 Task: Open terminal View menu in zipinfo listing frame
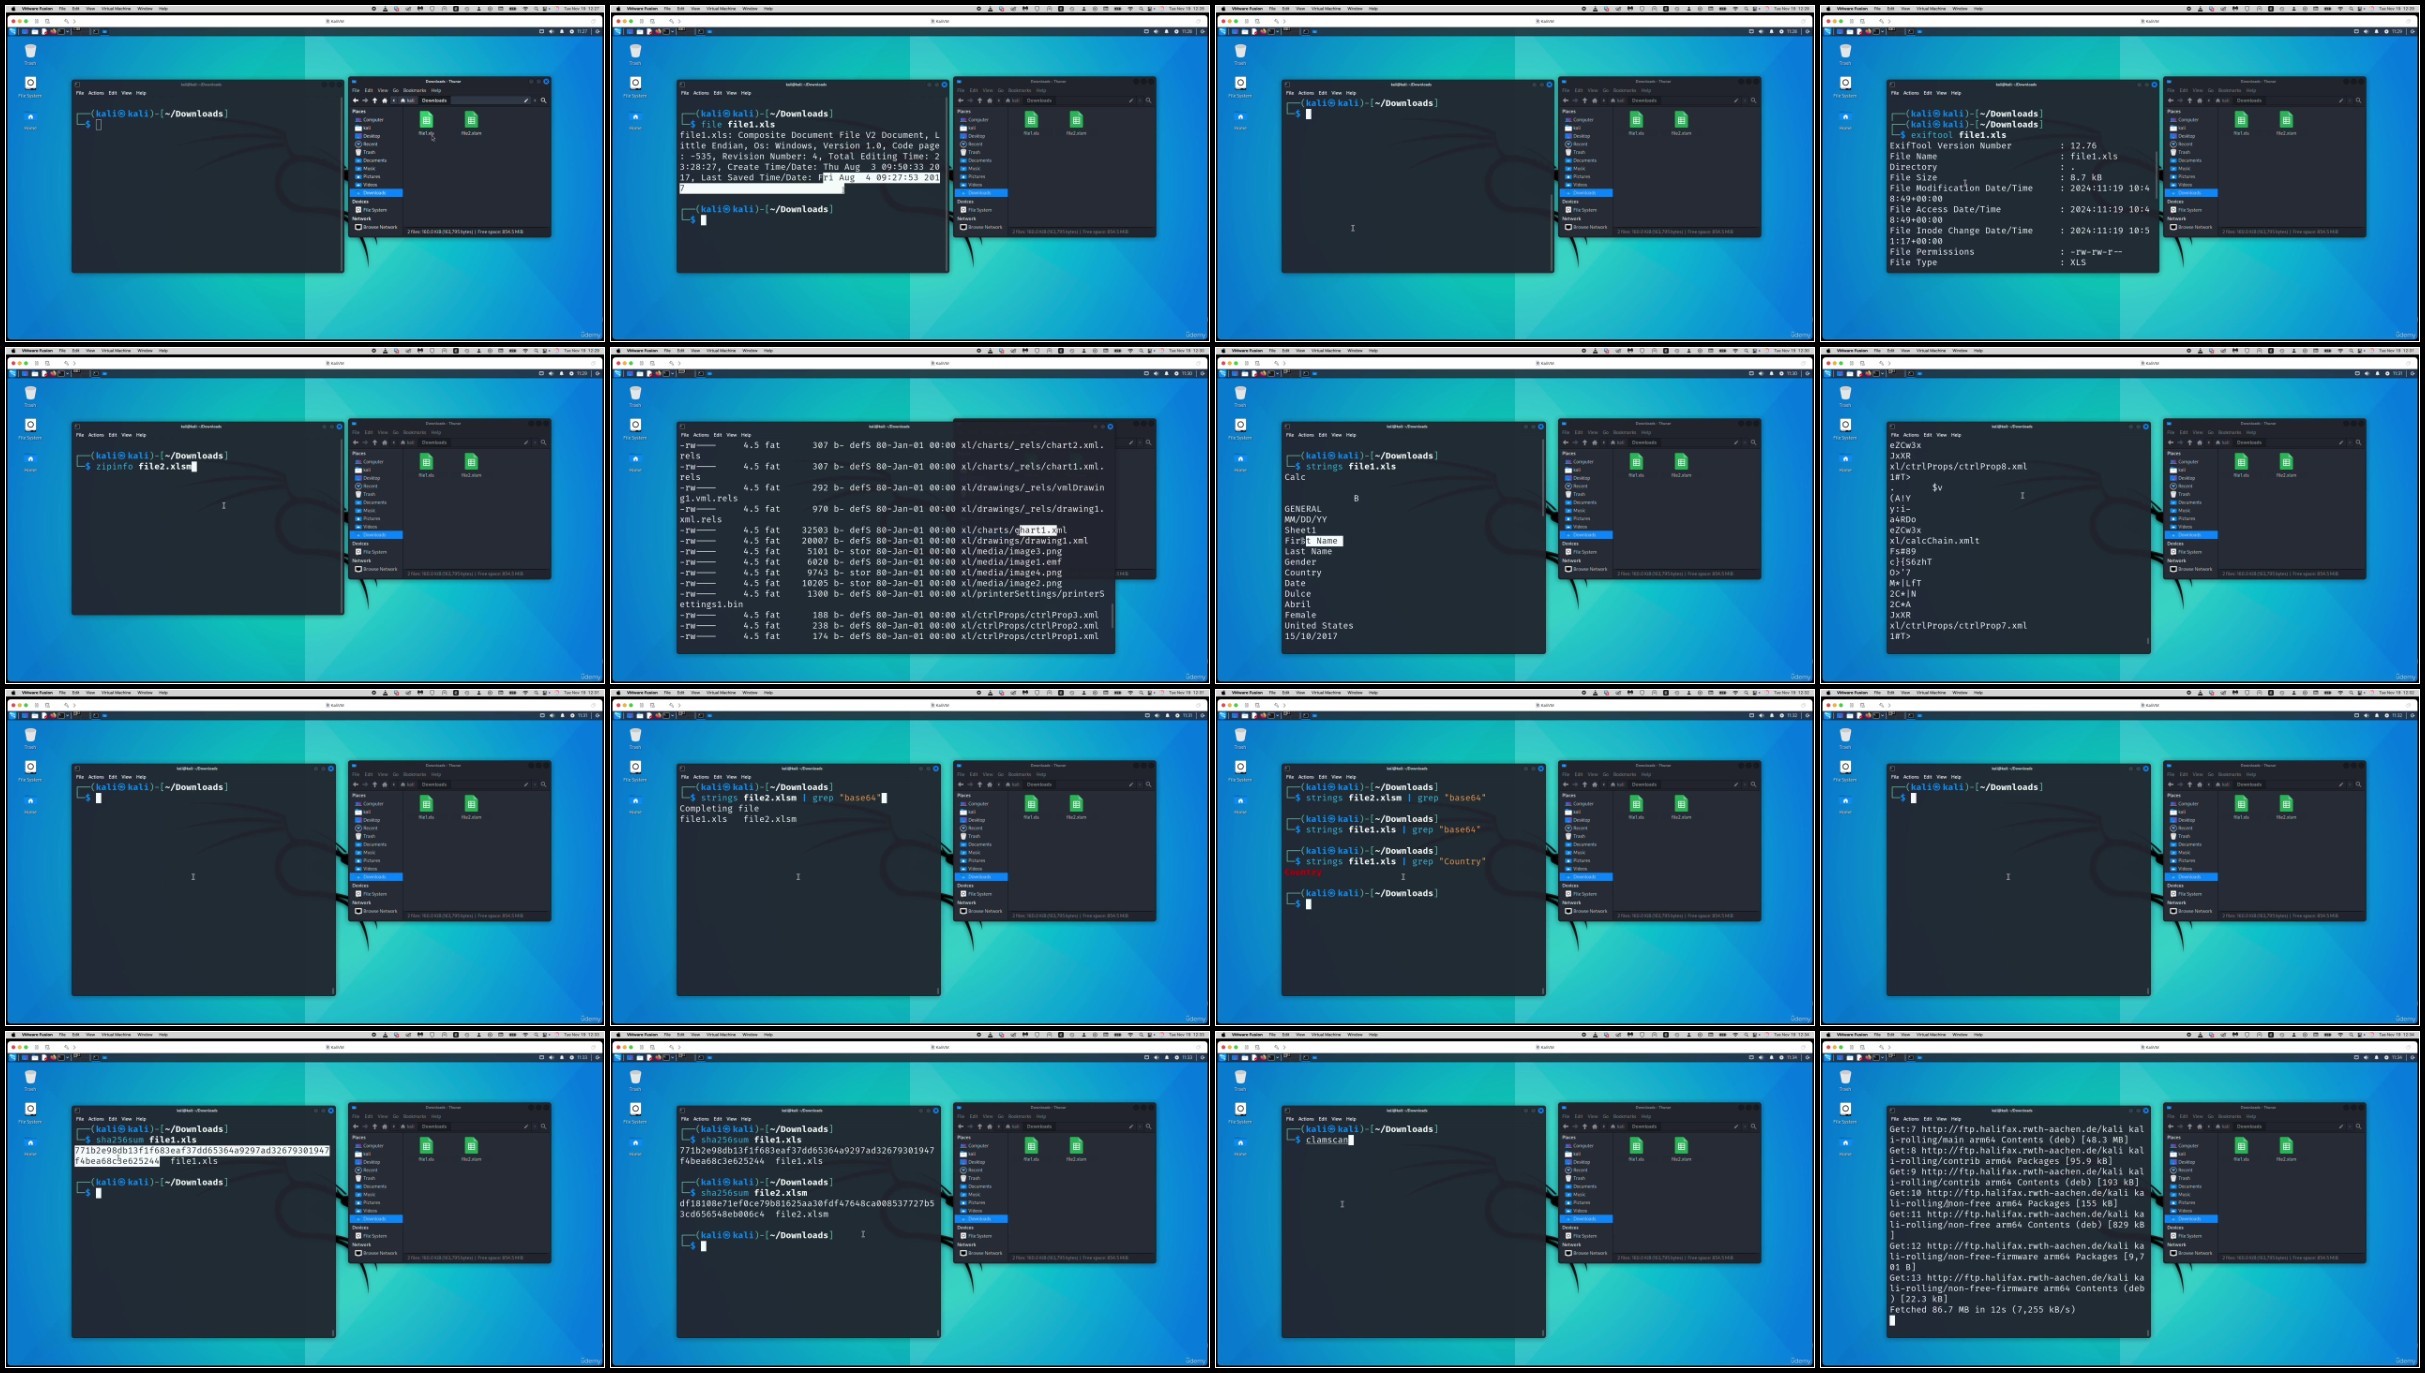click(x=731, y=435)
